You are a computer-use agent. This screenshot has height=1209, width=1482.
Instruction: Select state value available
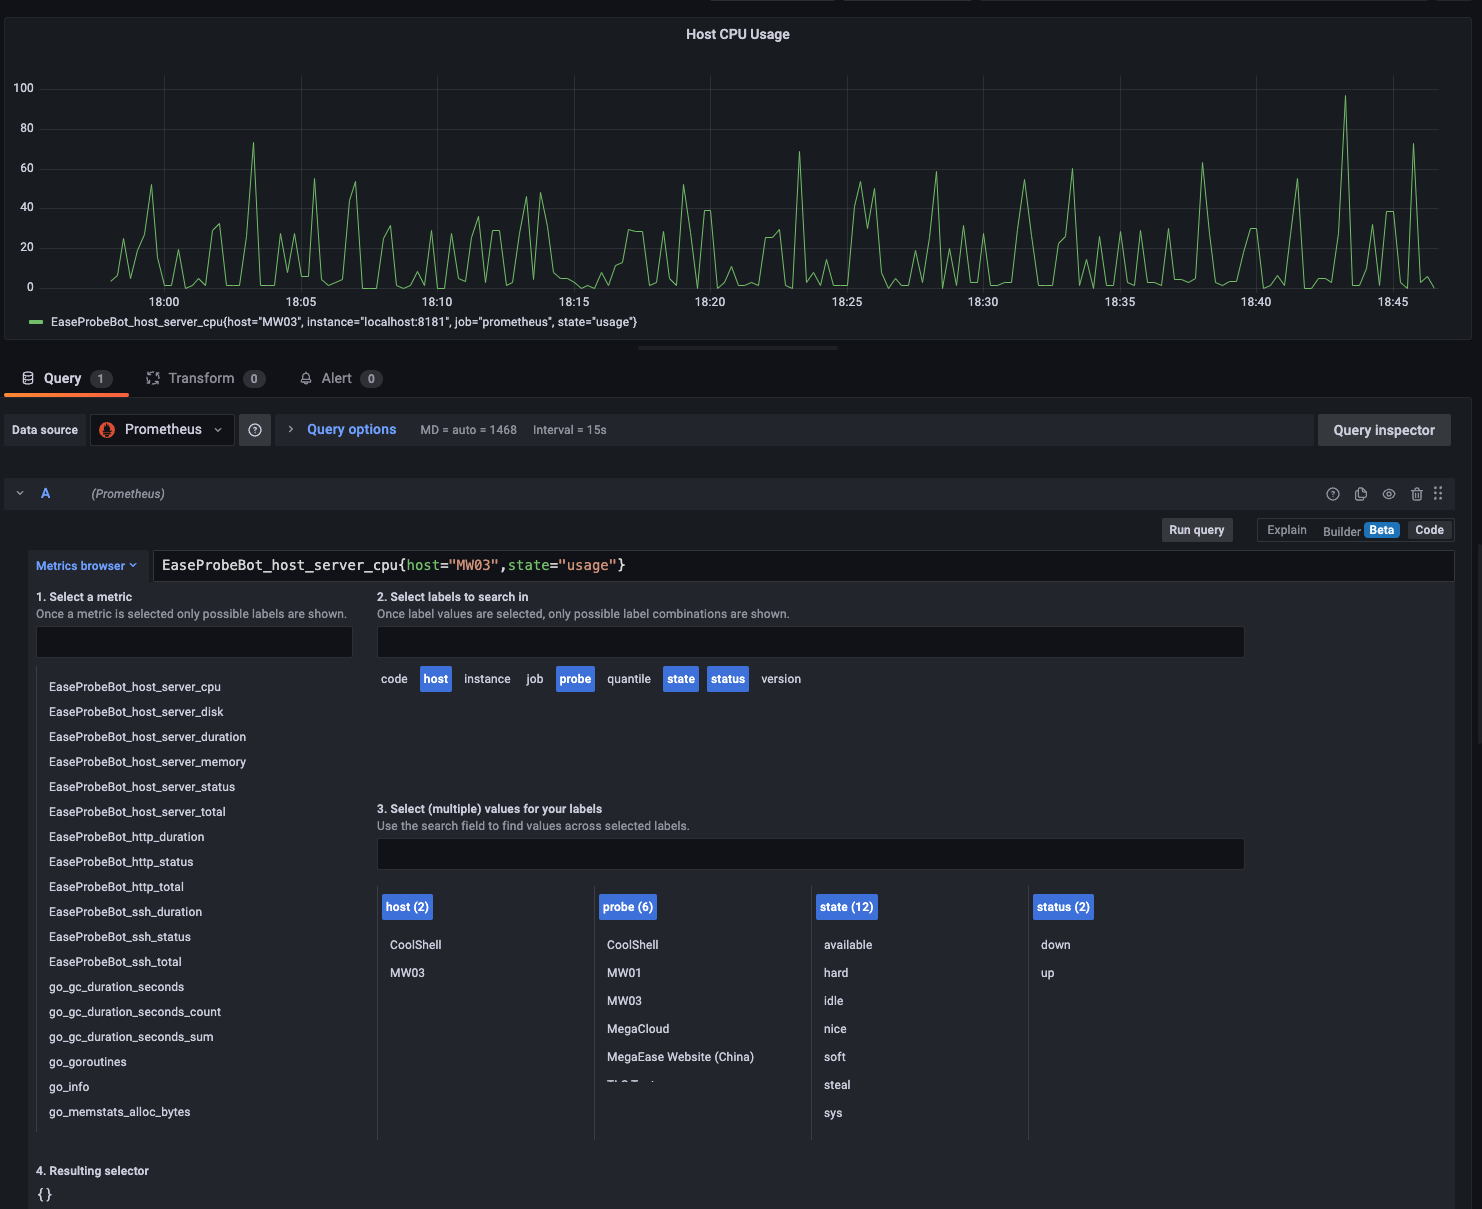click(x=848, y=945)
